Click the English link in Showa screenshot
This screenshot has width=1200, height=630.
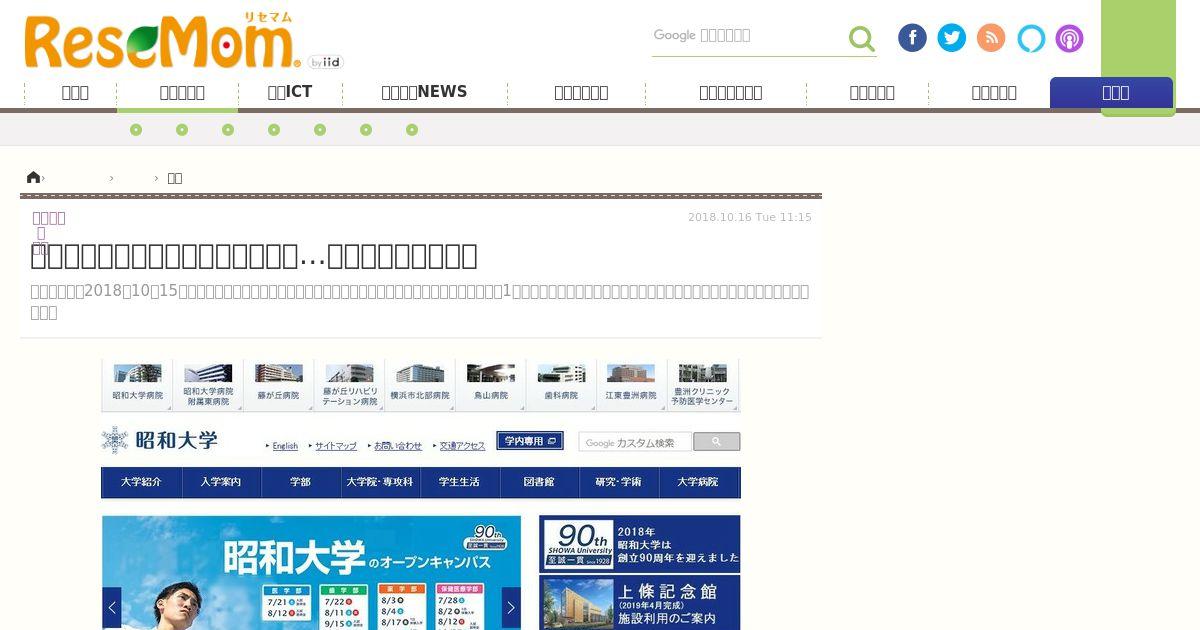[x=285, y=446]
